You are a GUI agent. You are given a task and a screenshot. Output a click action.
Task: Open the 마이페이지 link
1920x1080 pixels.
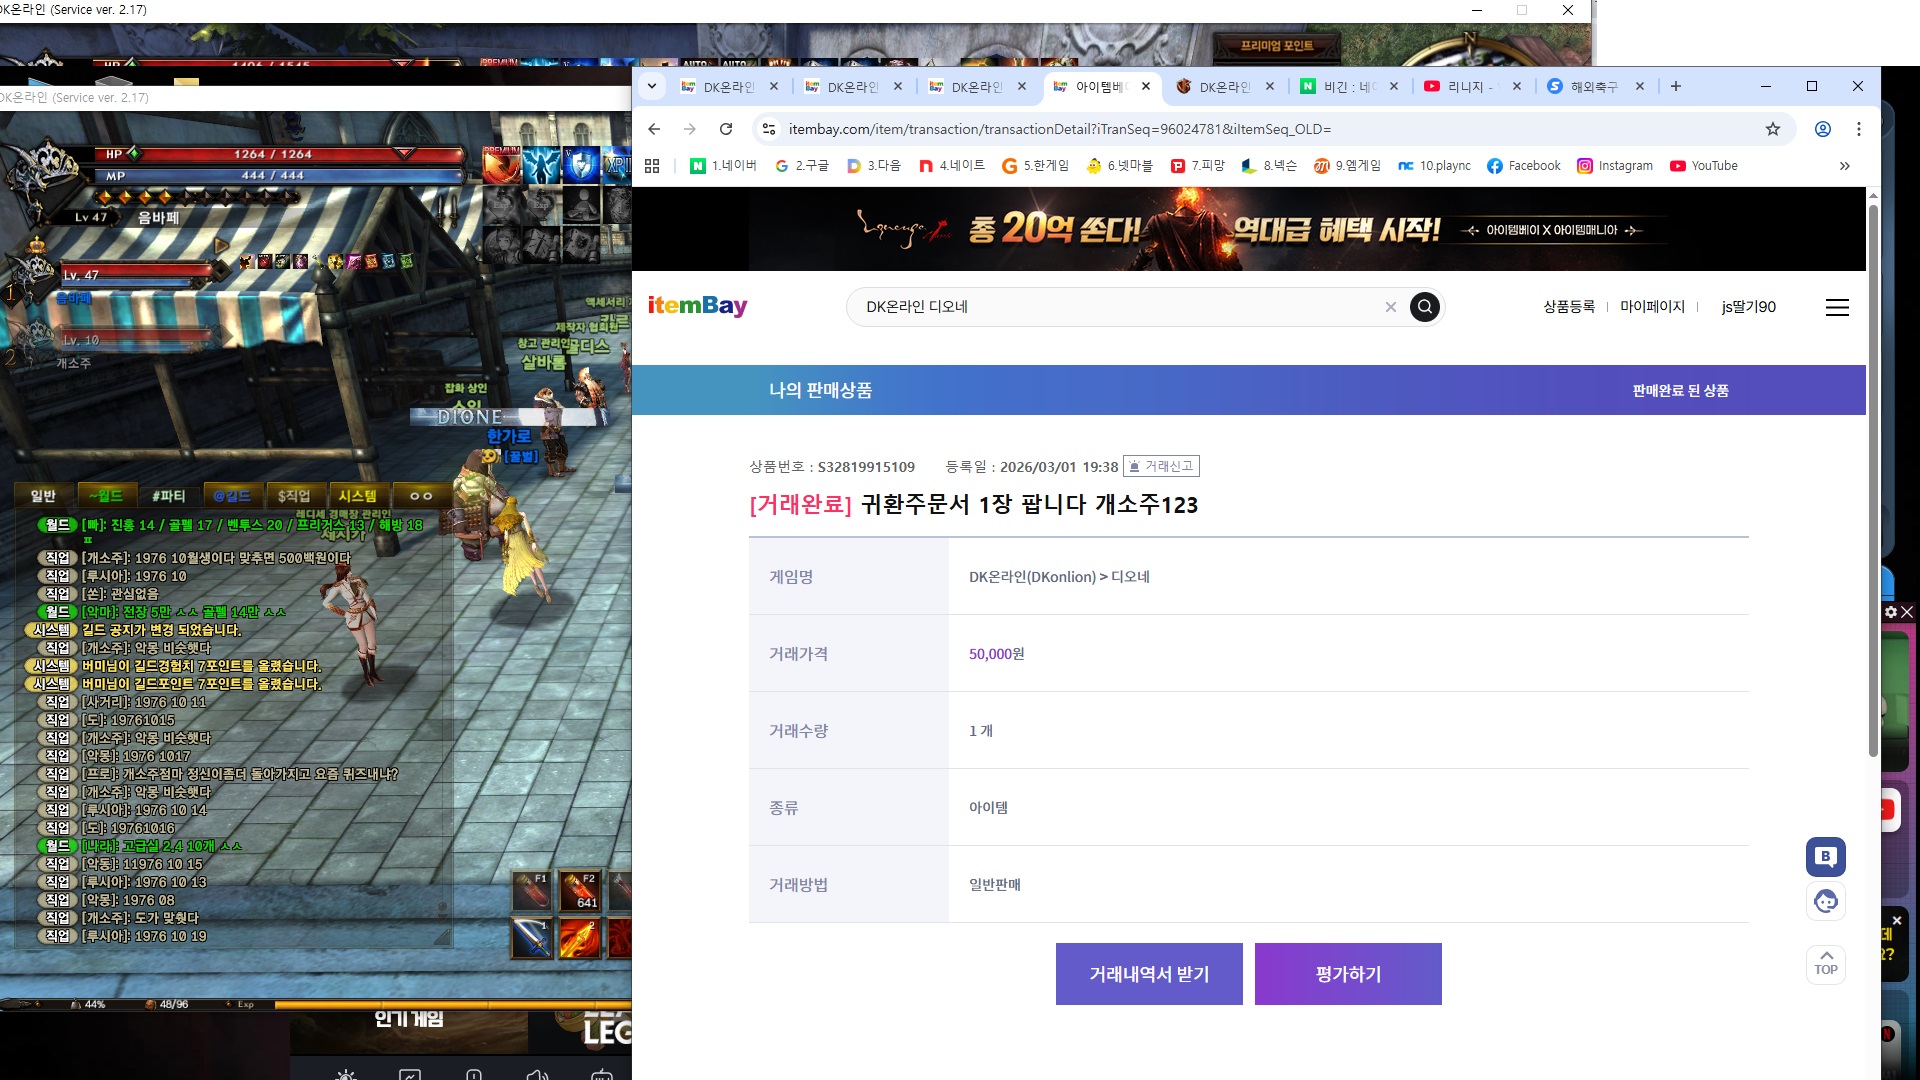(x=1652, y=307)
